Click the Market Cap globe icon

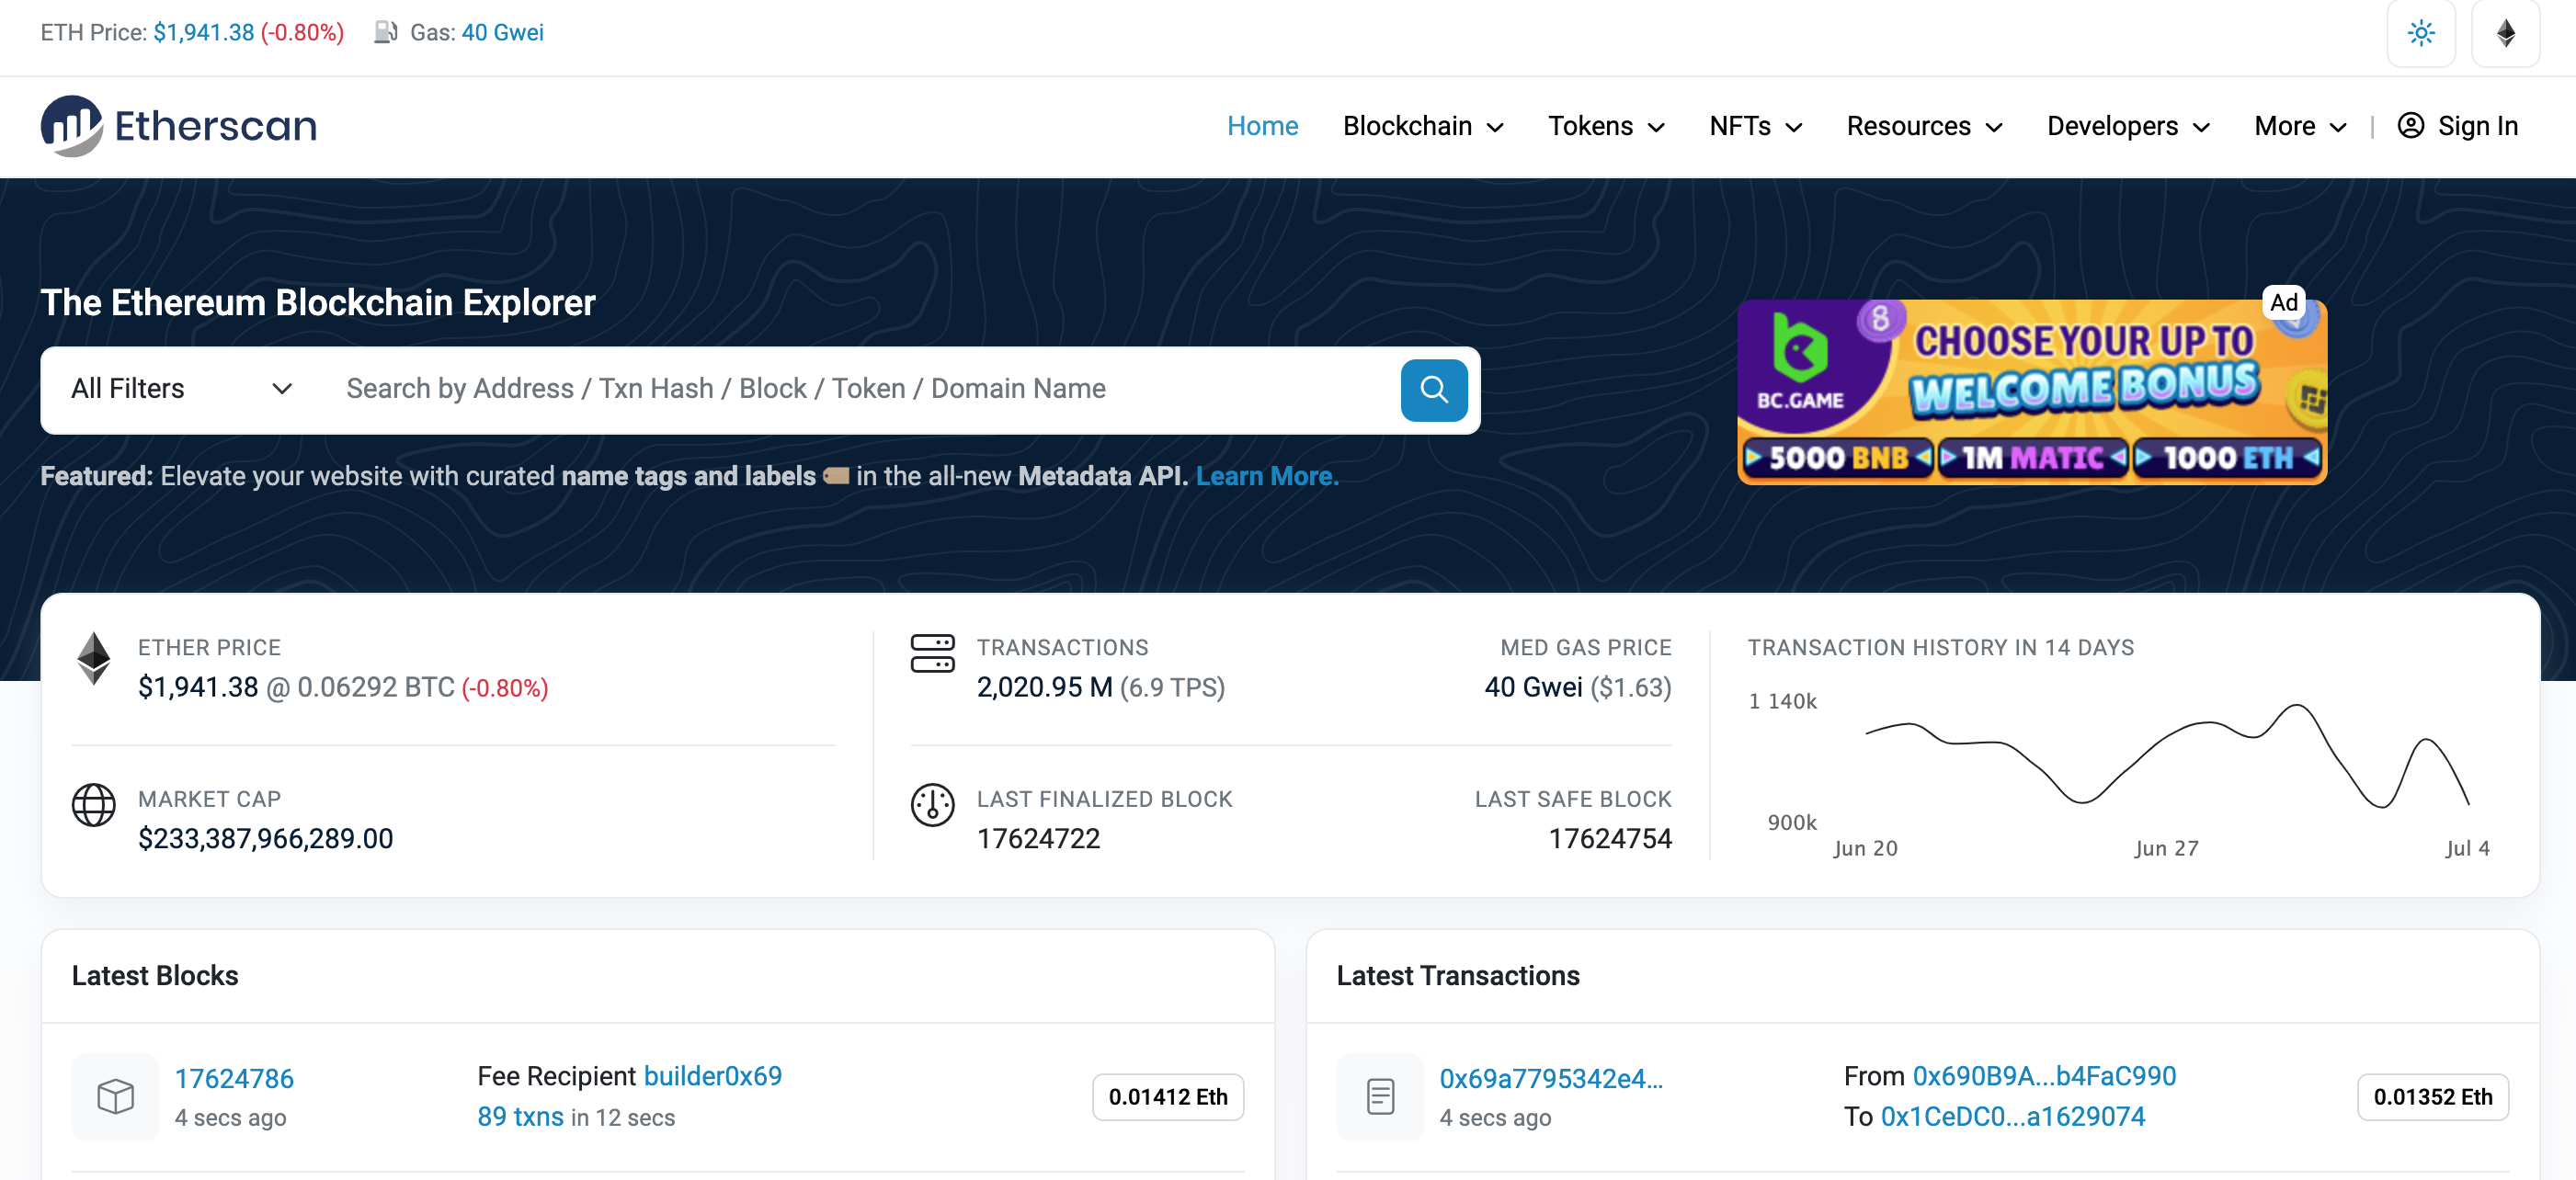[x=94, y=804]
